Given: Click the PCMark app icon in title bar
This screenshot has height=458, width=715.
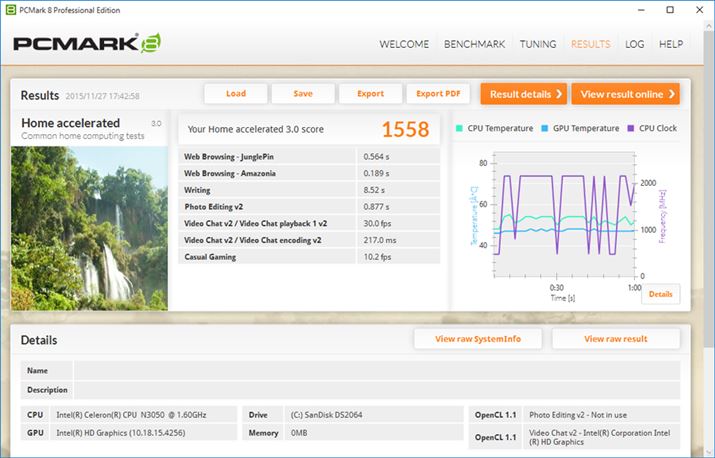Looking at the screenshot, I should click(x=10, y=9).
